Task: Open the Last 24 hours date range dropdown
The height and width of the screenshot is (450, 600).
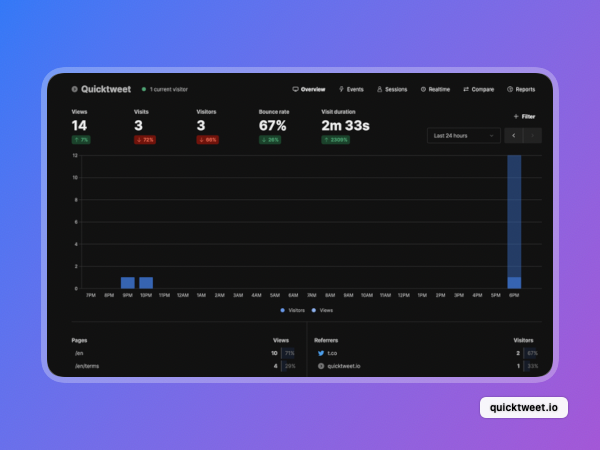Action: 464,135
